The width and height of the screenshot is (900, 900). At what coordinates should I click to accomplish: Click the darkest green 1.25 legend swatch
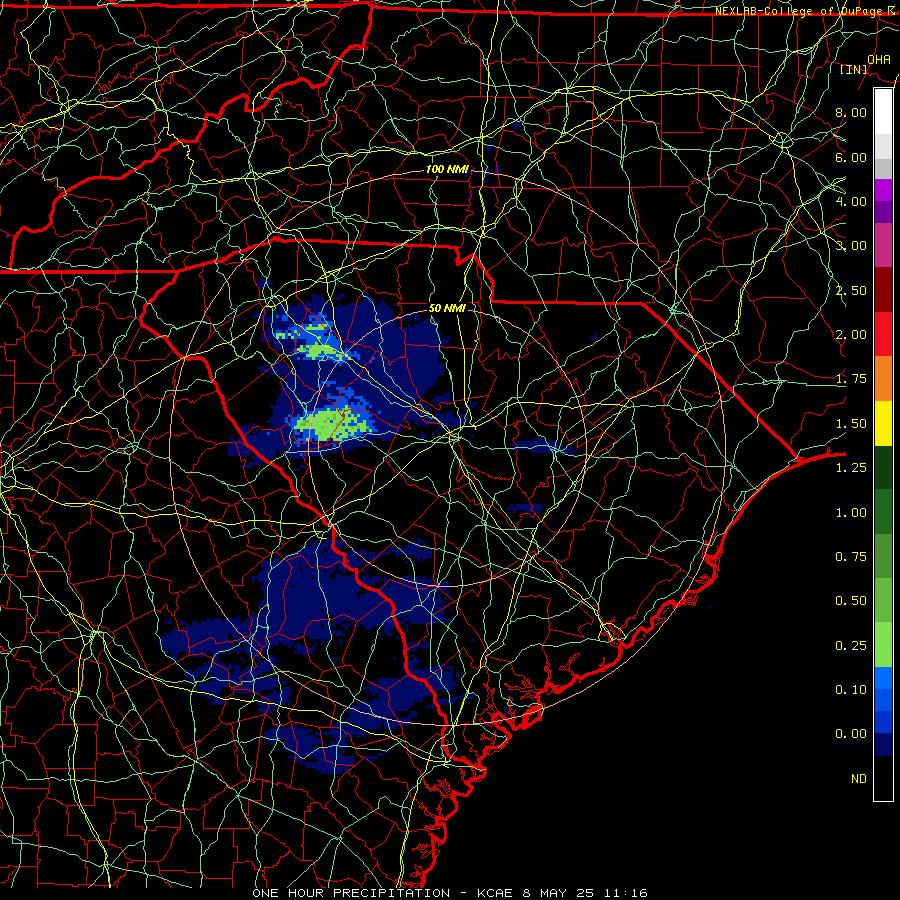click(x=883, y=468)
